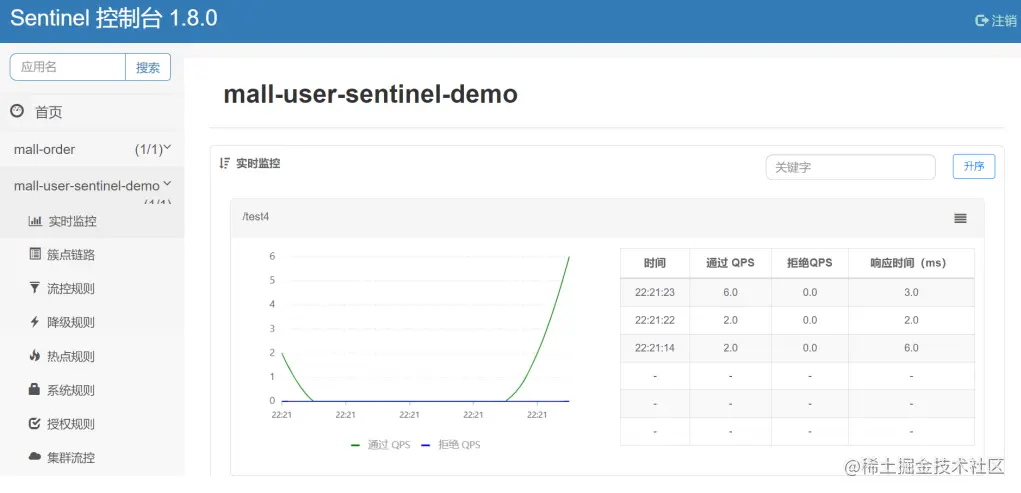Click the 热点规则 flame icon

pyautogui.click(x=35, y=356)
